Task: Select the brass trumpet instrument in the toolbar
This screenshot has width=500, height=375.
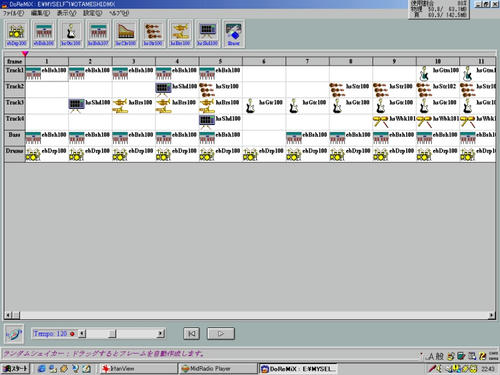Action: coord(180,33)
